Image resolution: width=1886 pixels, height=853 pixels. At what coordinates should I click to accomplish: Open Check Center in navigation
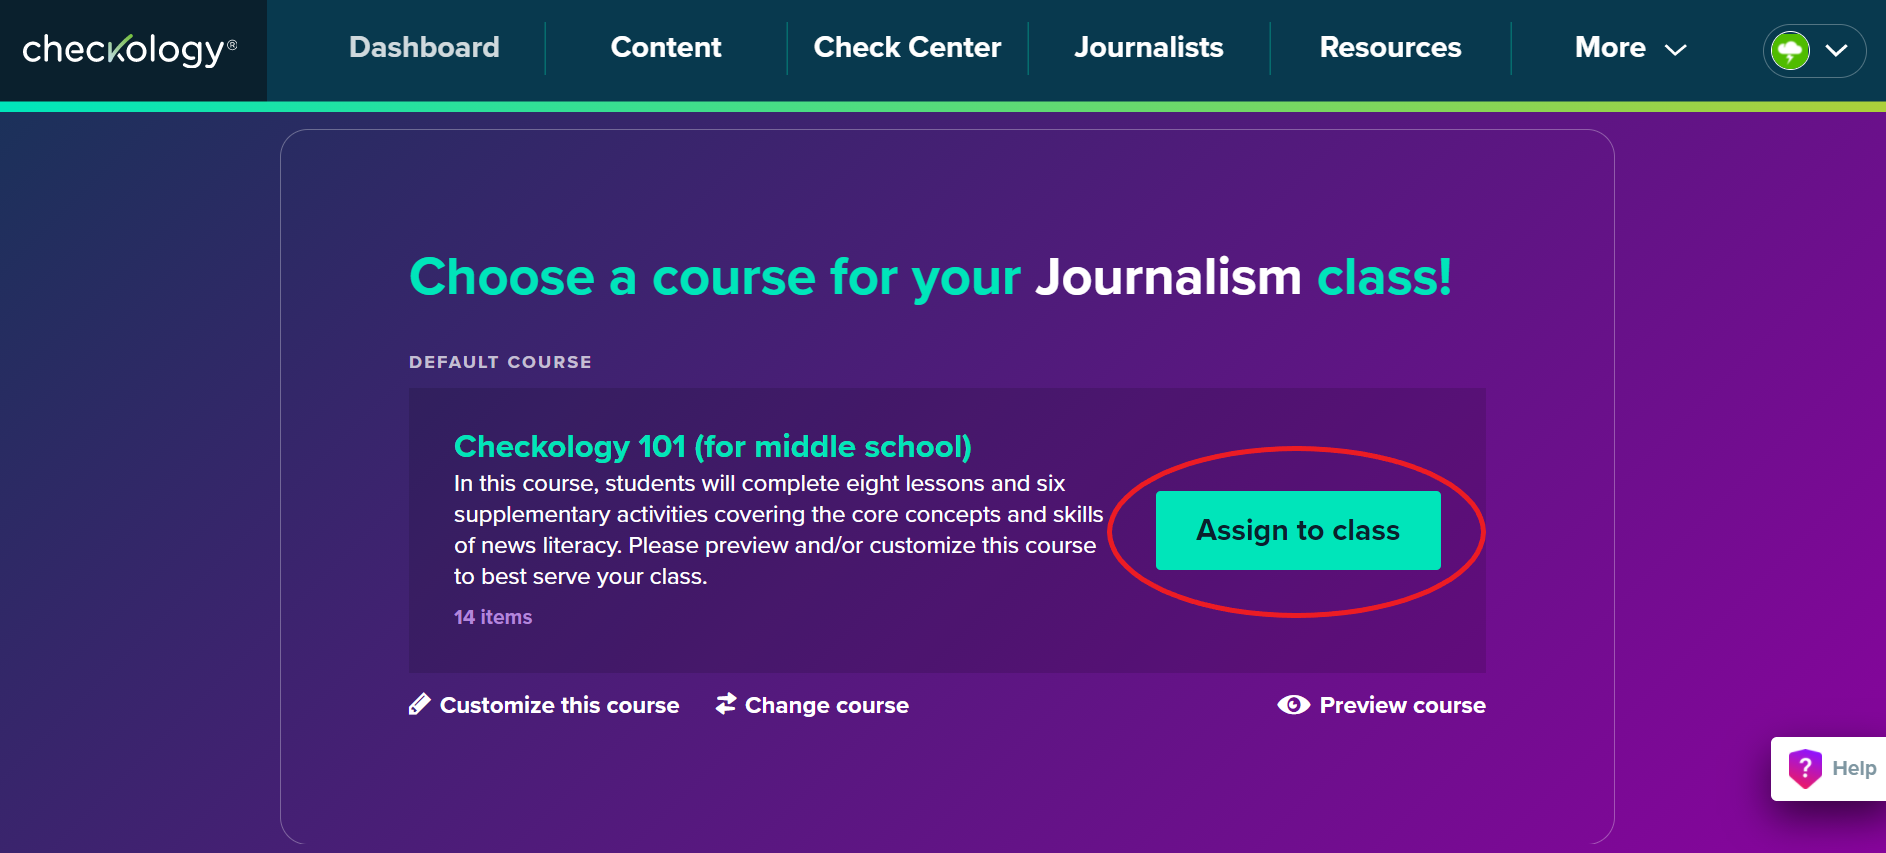(x=907, y=47)
